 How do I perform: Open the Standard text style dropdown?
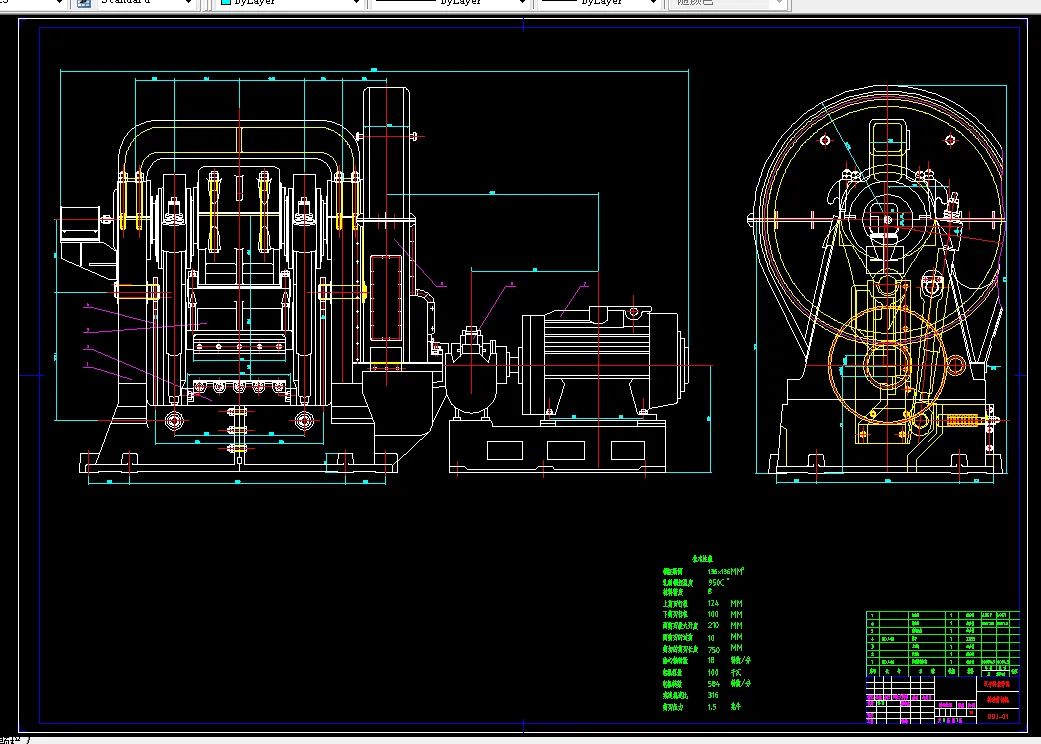click(x=189, y=3)
